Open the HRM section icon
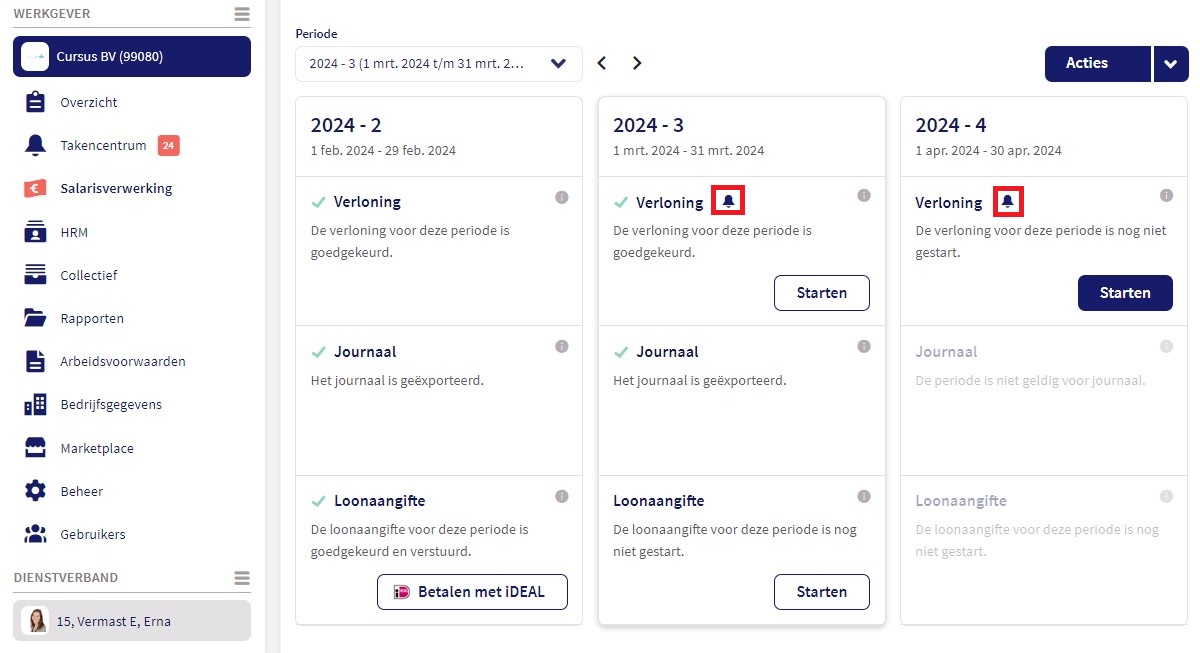 (33, 231)
